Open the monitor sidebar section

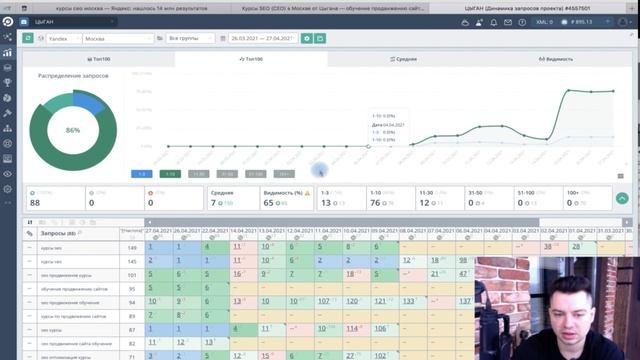(x=8, y=158)
